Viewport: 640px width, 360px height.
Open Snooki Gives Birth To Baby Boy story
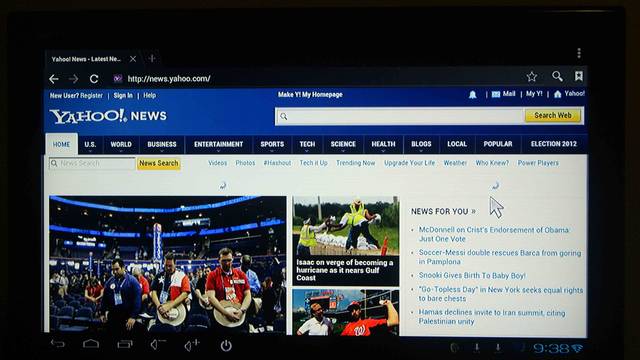point(472,276)
